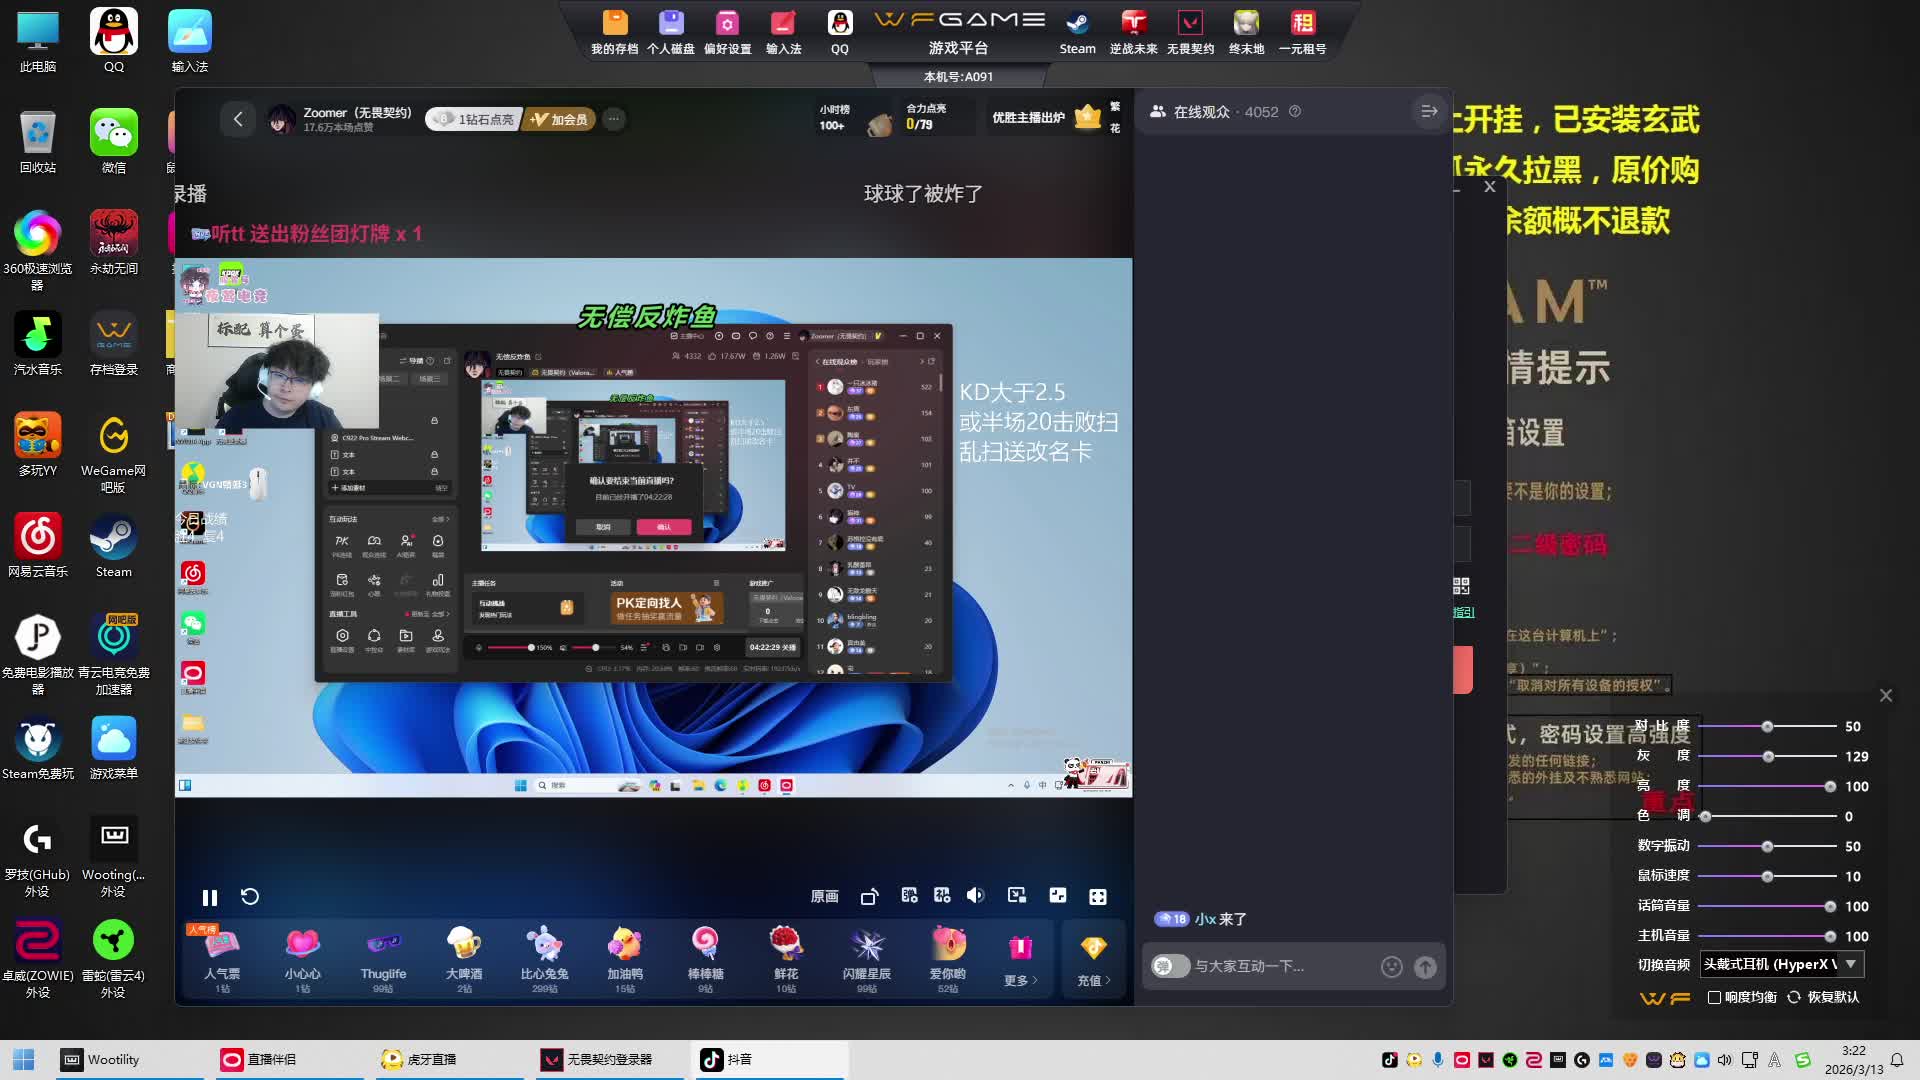Open the emoji picker in chat
Viewport: 1920px width, 1080px height.
coord(1391,967)
